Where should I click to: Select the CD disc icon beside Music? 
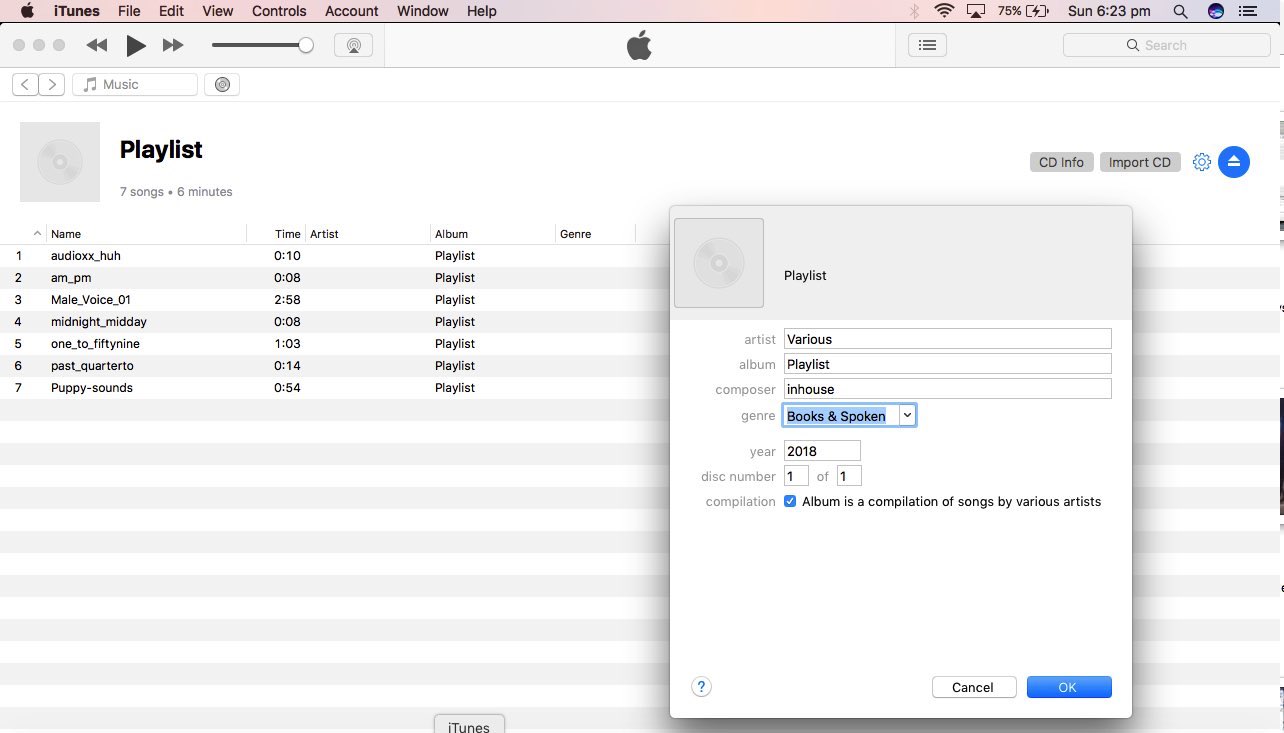coord(222,85)
